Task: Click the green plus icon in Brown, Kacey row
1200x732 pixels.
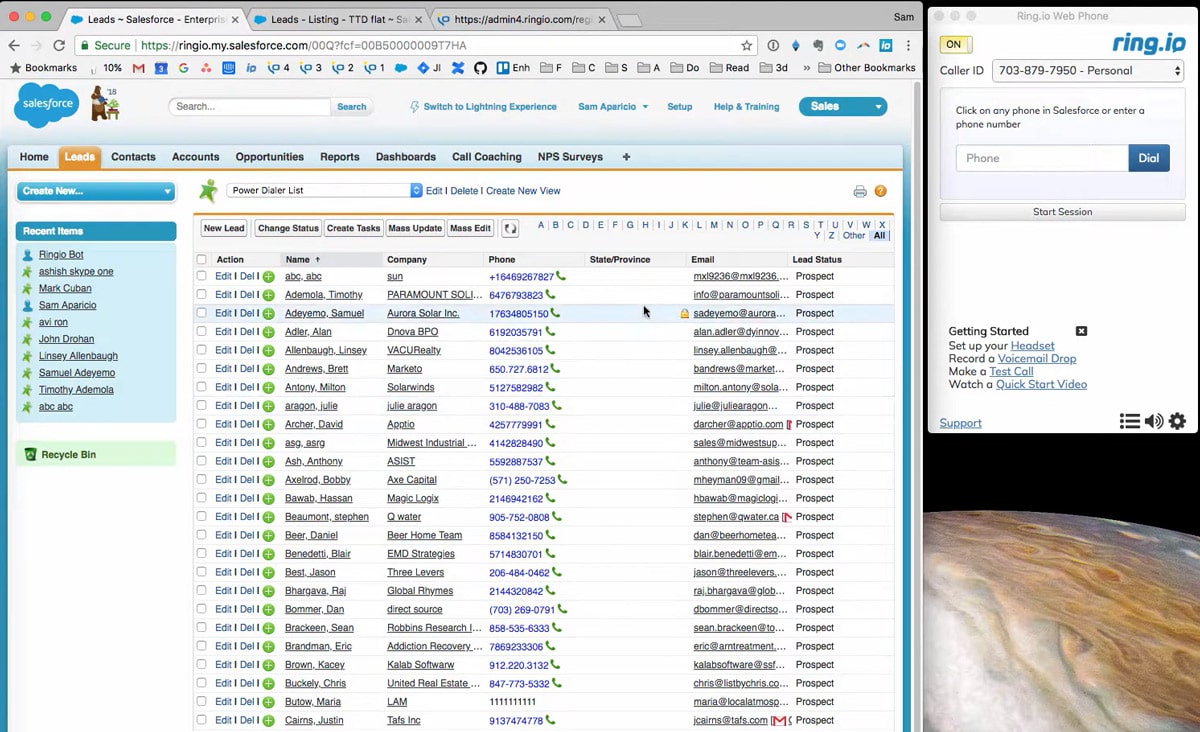Action: [x=268, y=665]
